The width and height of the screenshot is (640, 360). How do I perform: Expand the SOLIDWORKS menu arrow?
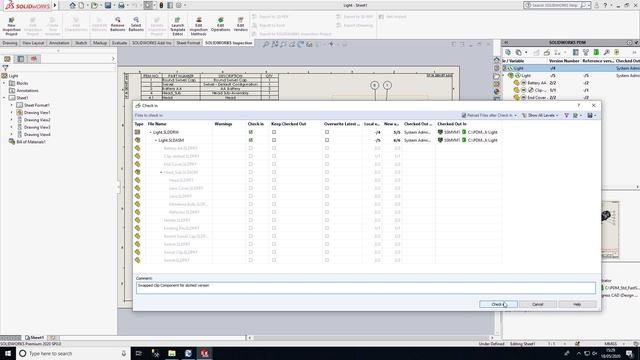56,5
